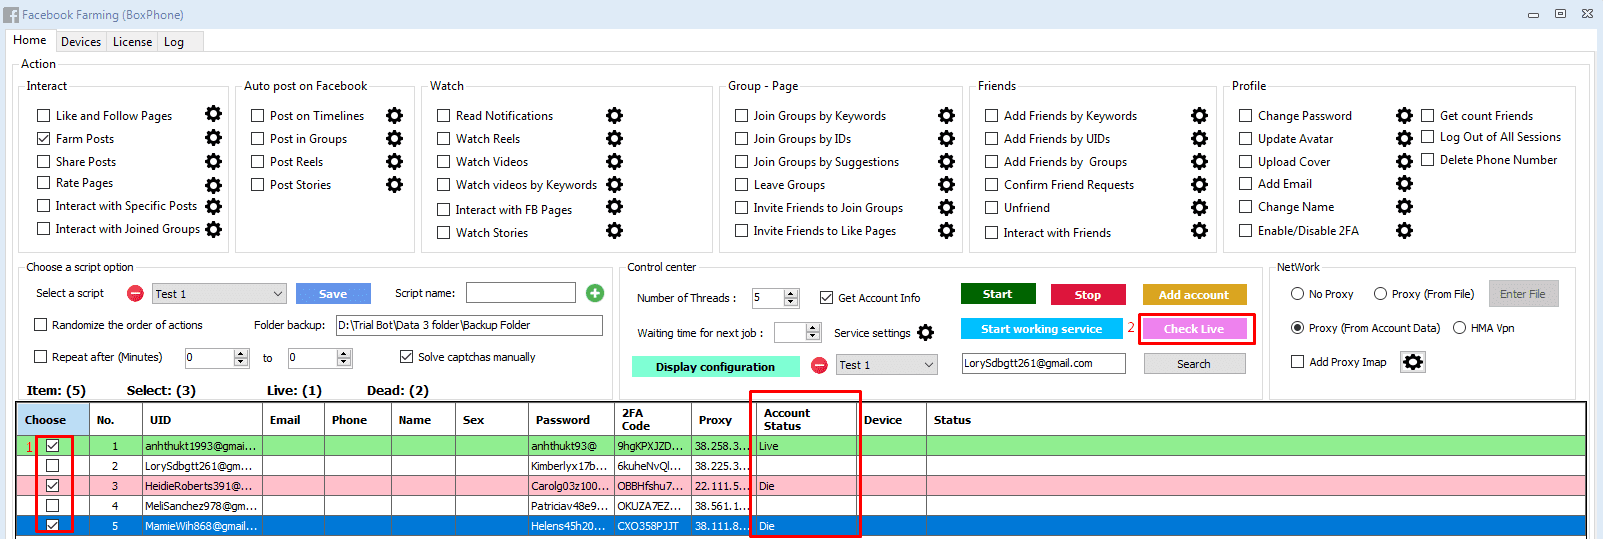Open Add Proxy Imap gear settings

[1412, 362]
